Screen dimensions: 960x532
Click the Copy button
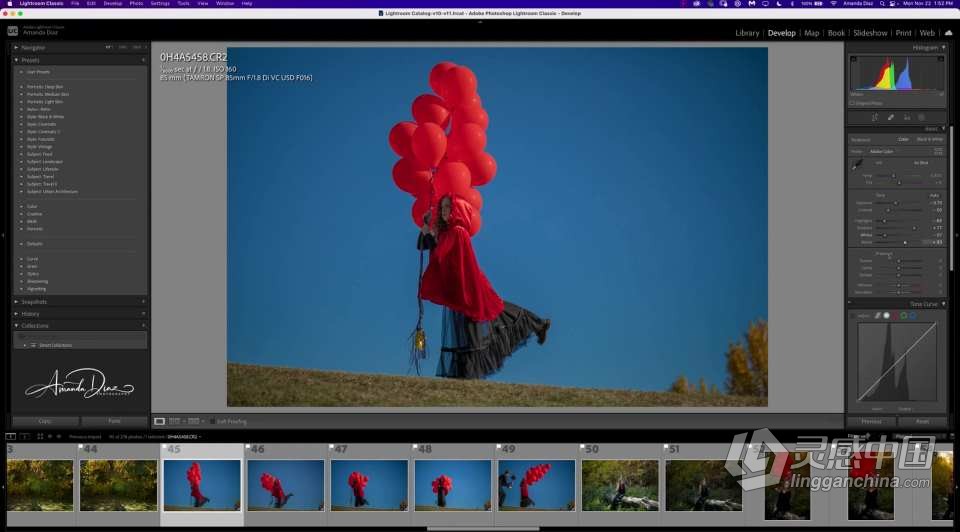[45, 421]
